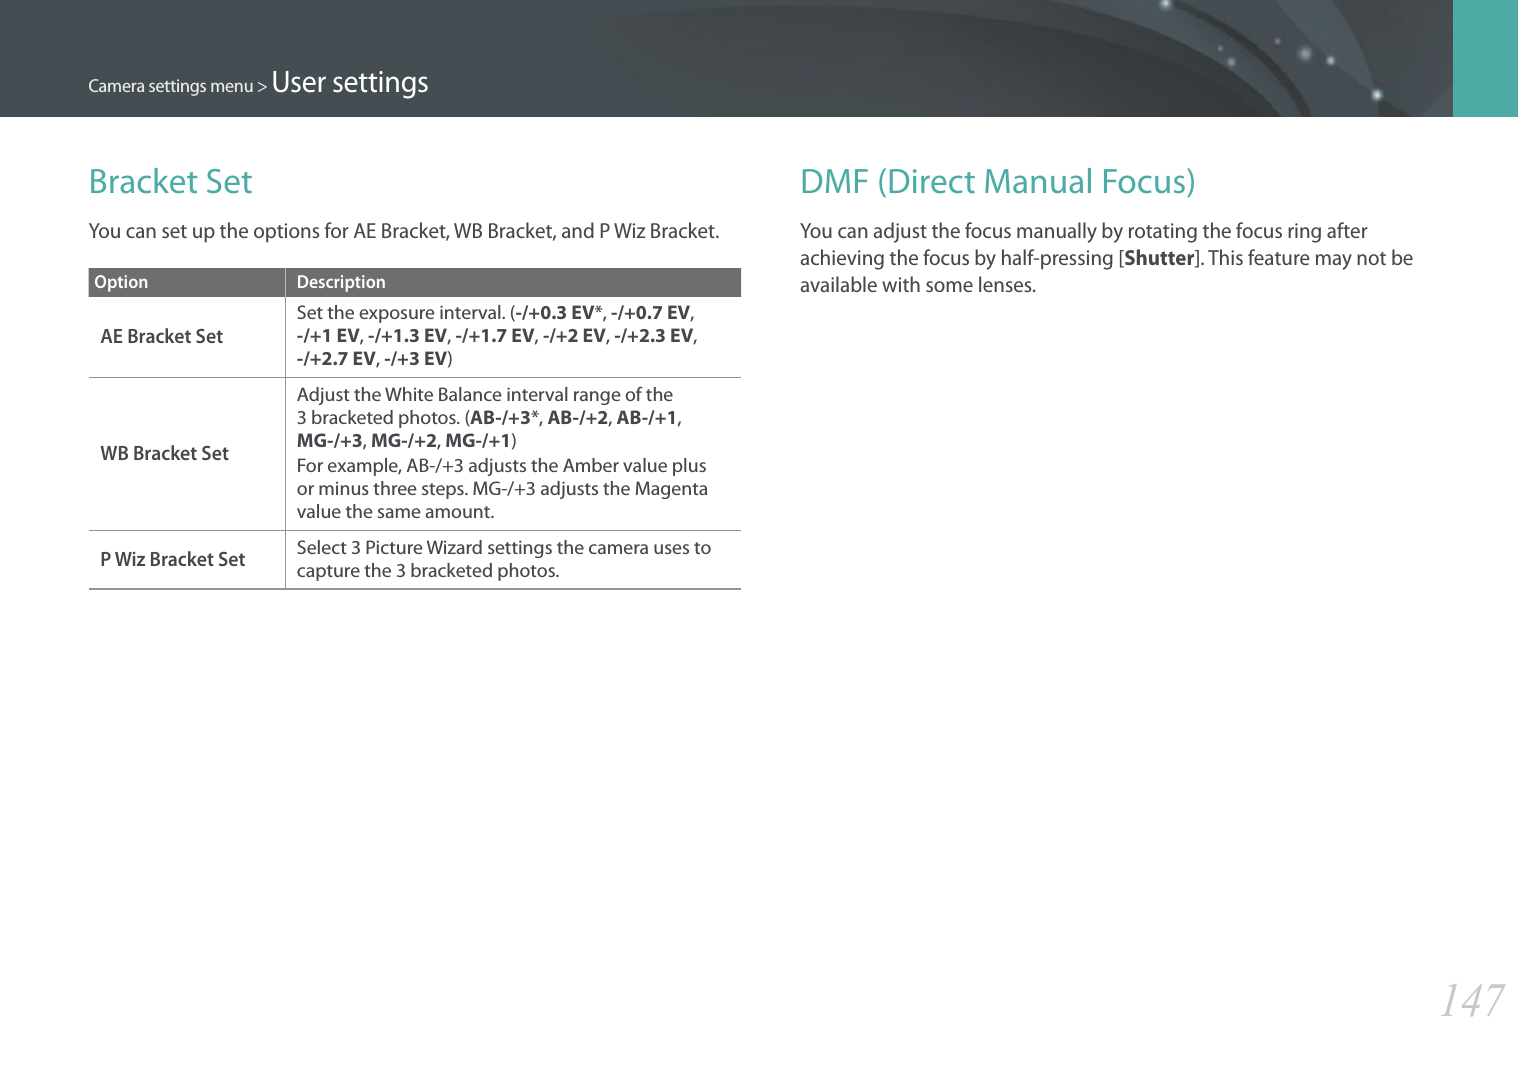Select the AE Bracket Set row label
Image resolution: width=1518 pixels, height=1065 pixels.
tap(162, 336)
